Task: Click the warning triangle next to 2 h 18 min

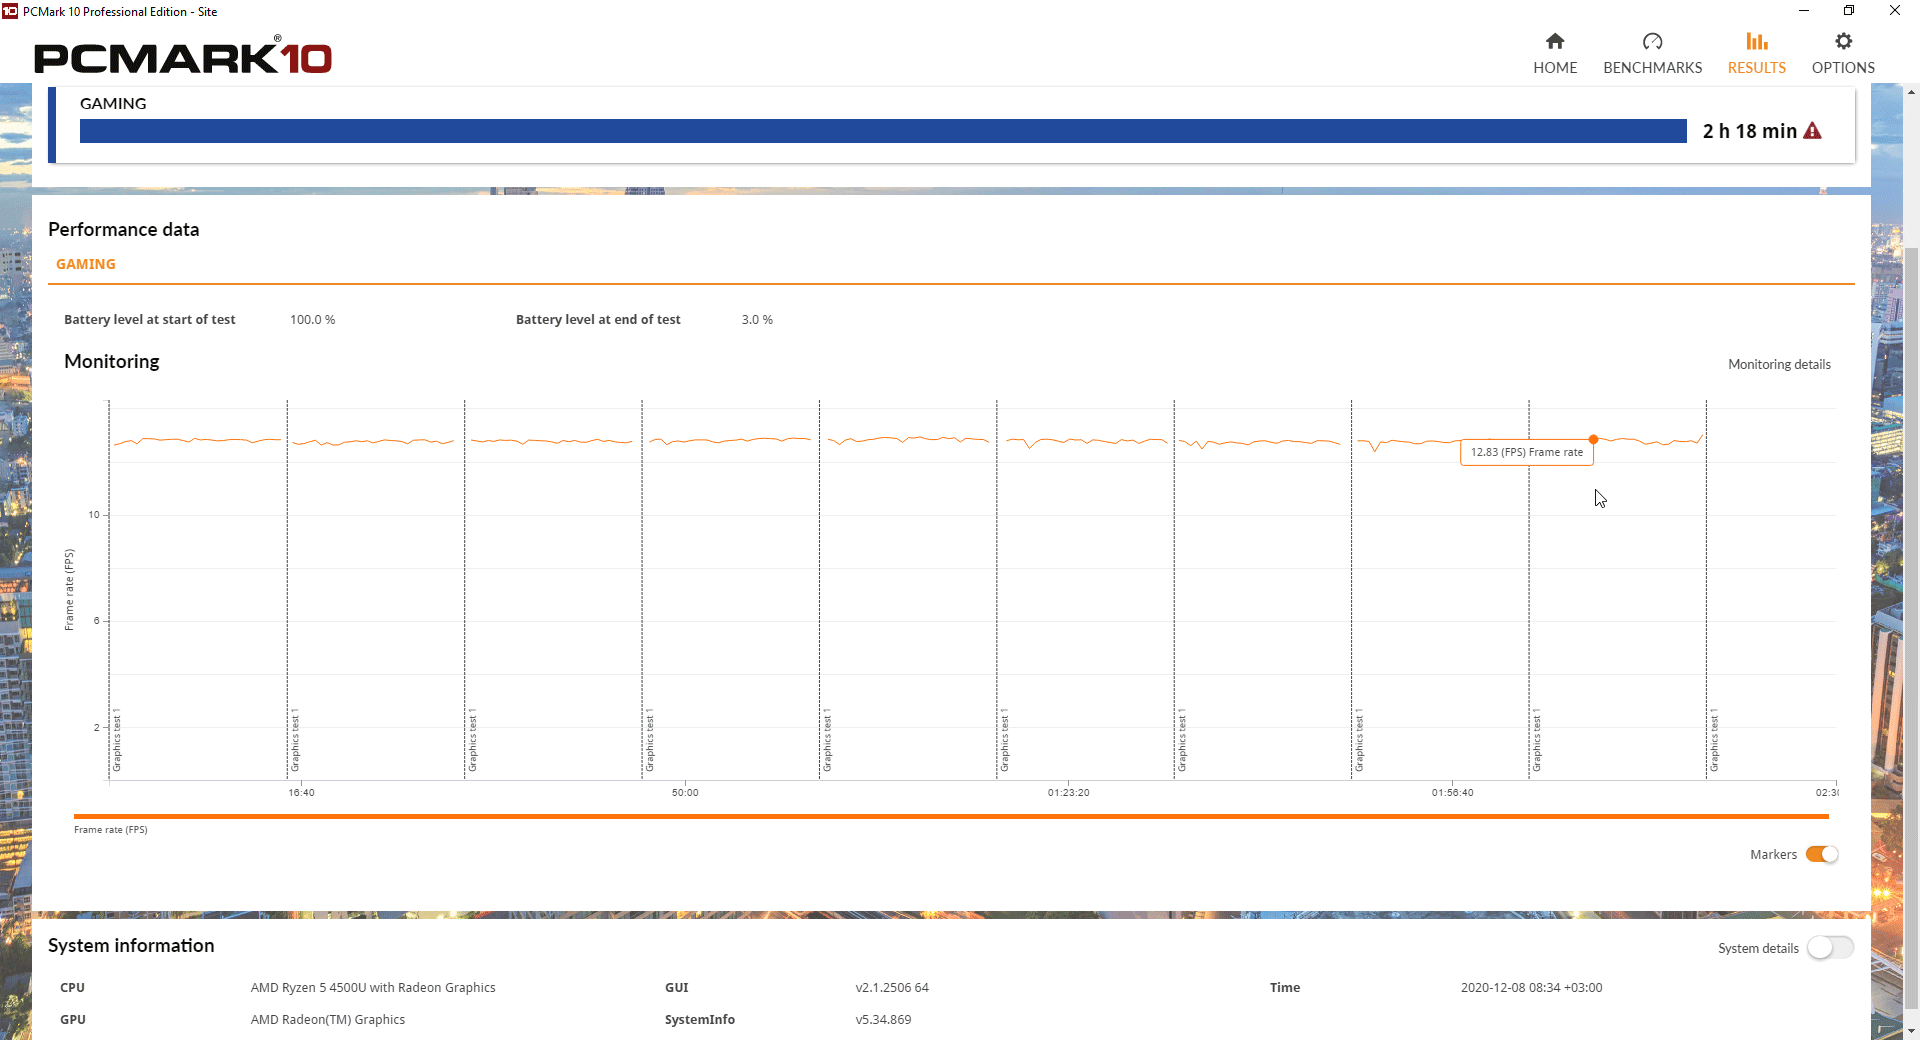Action: point(1812,131)
